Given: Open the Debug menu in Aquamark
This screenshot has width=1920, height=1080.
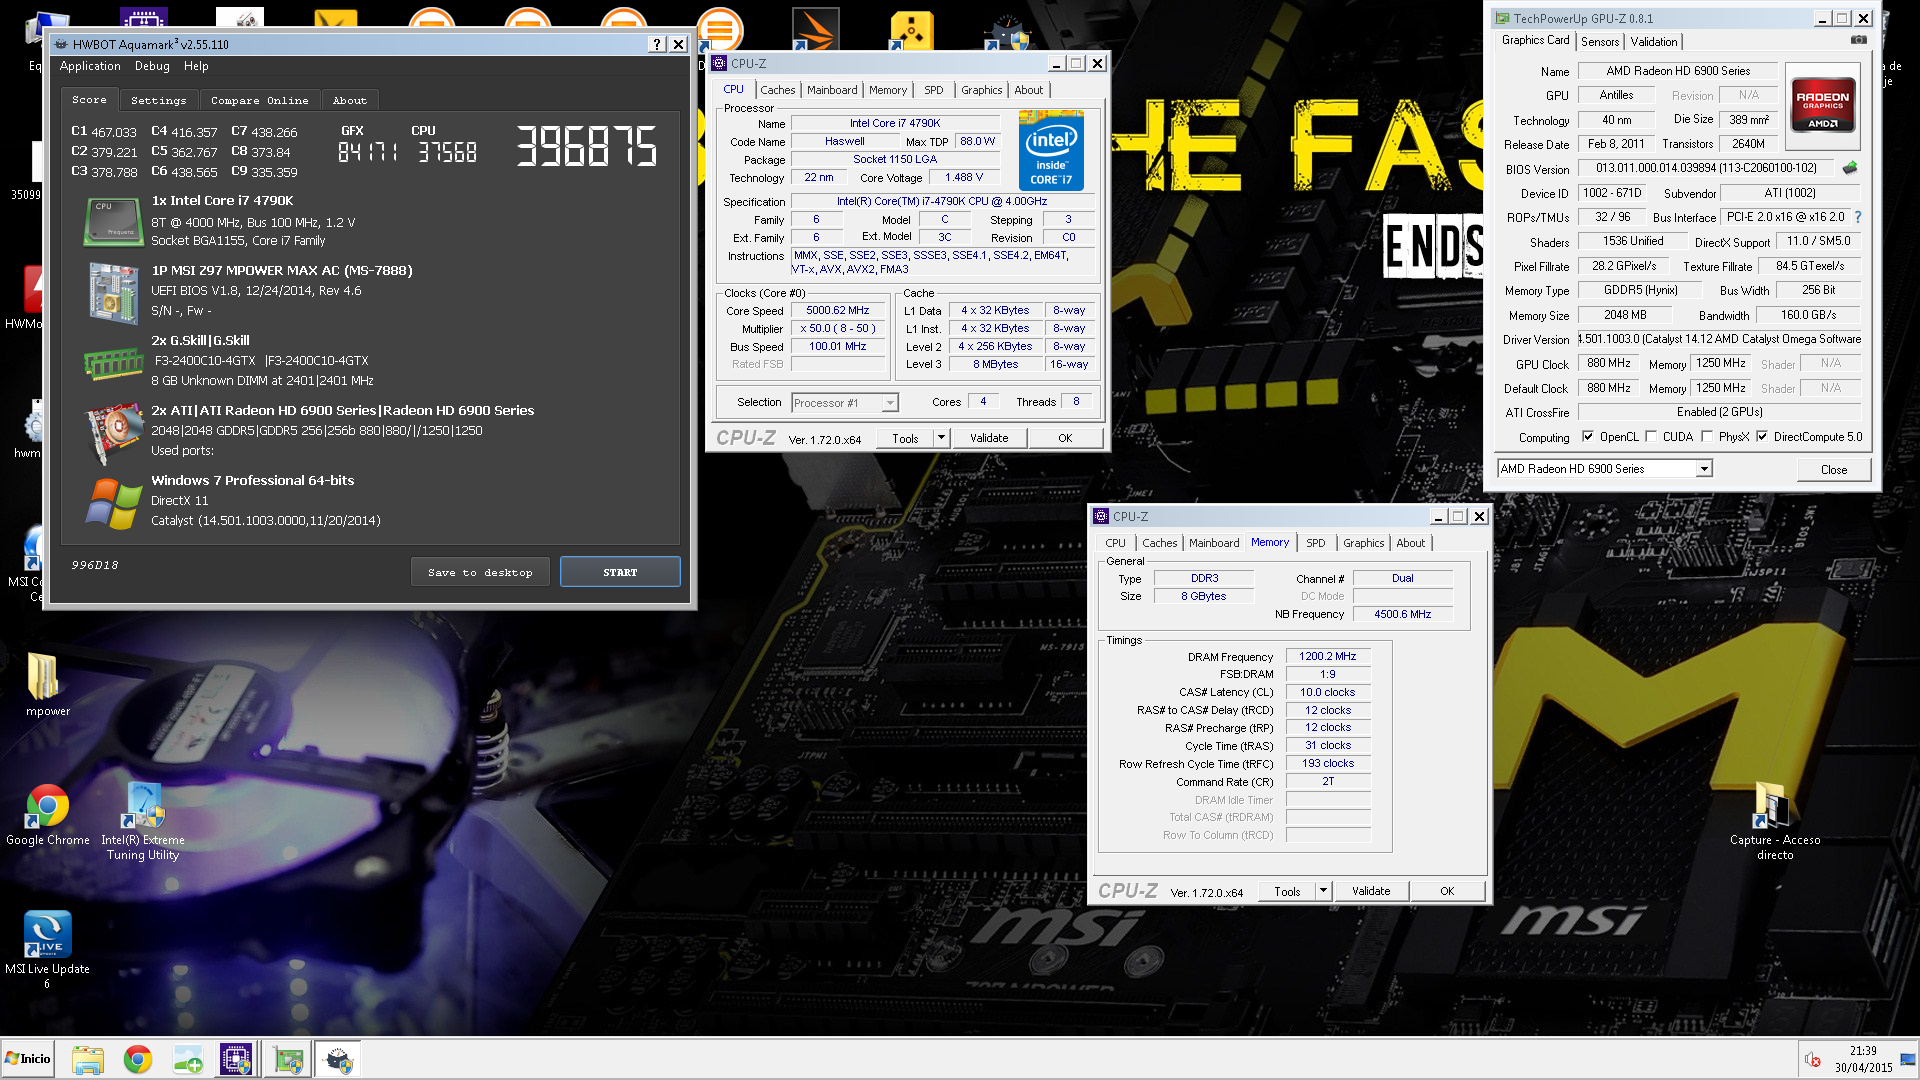Looking at the screenshot, I should click(152, 66).
